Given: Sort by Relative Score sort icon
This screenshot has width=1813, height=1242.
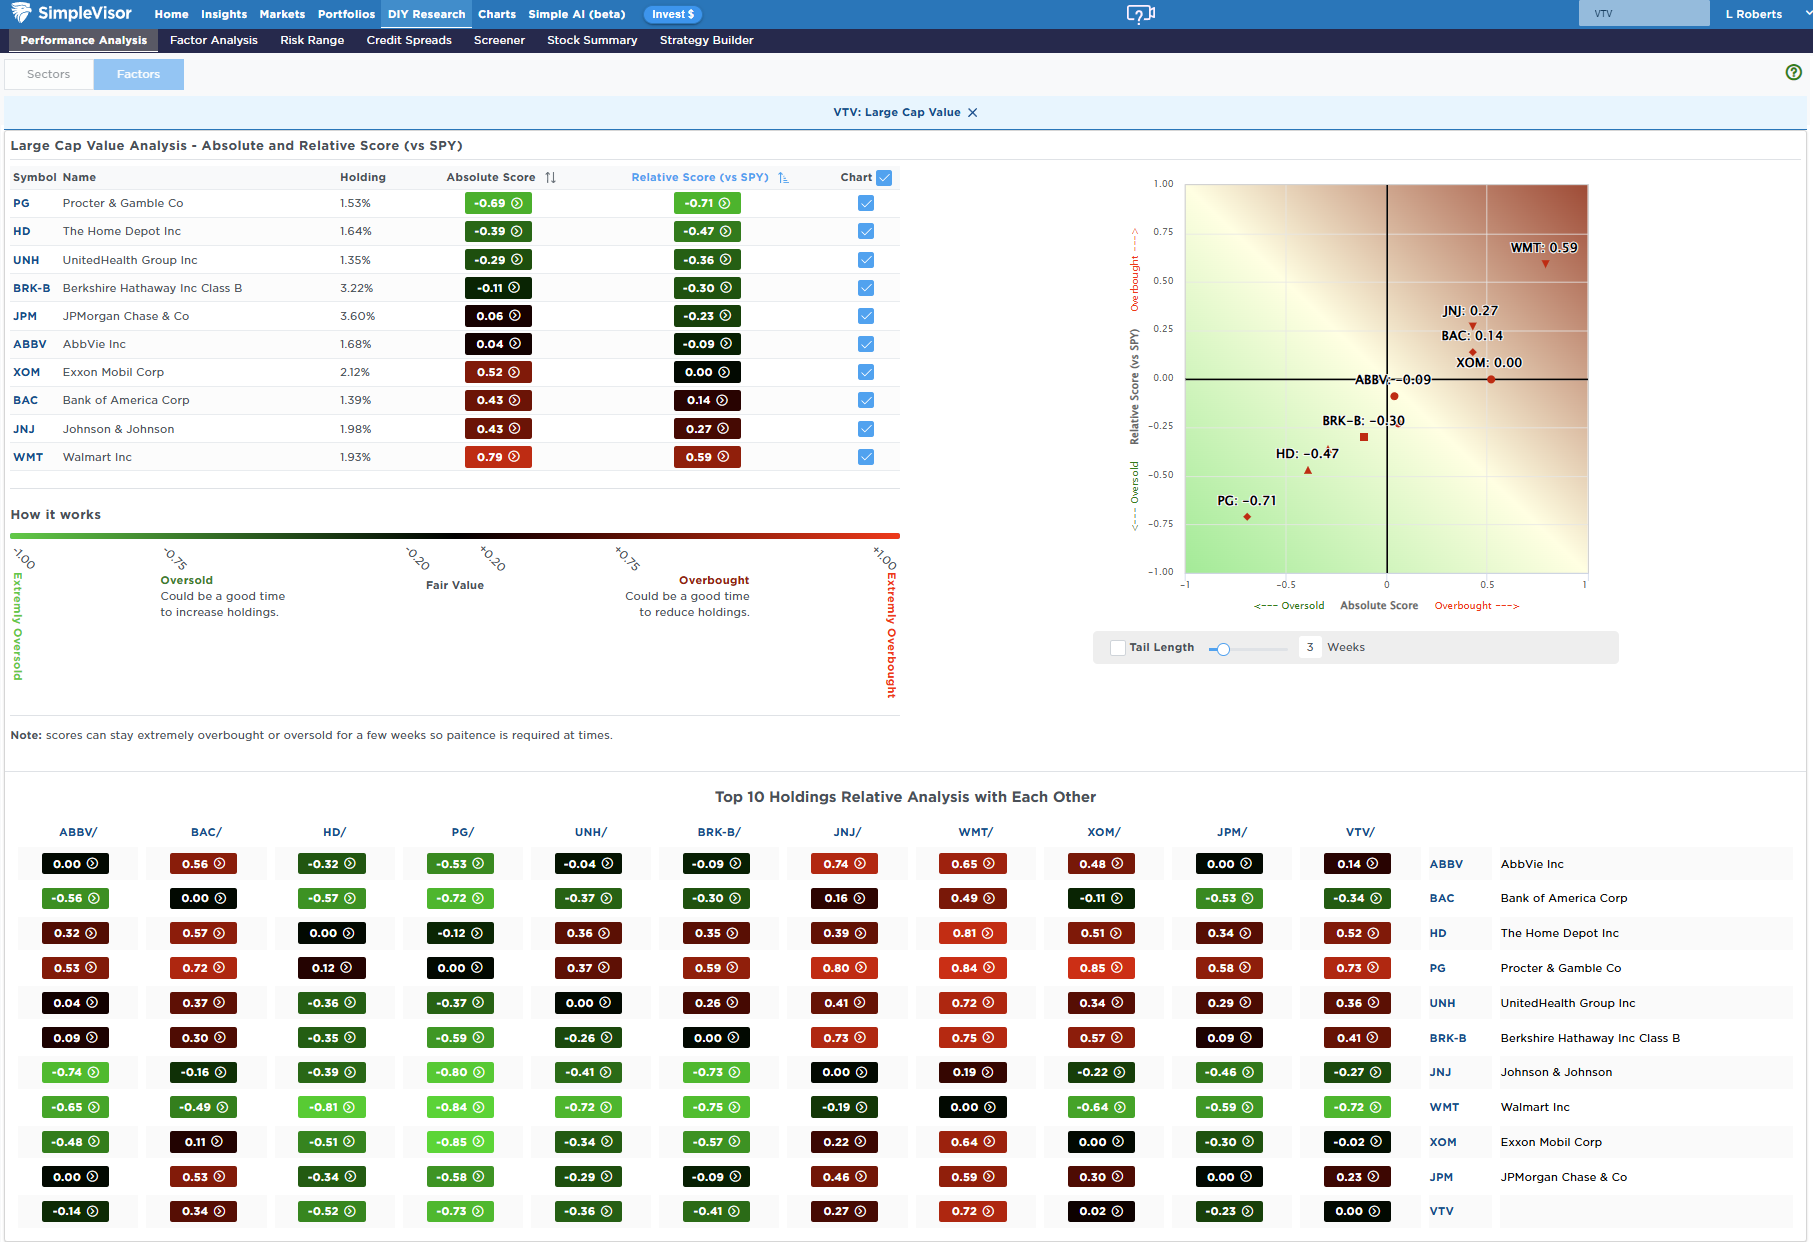Looking at the screenshot, I should [783, 178].
